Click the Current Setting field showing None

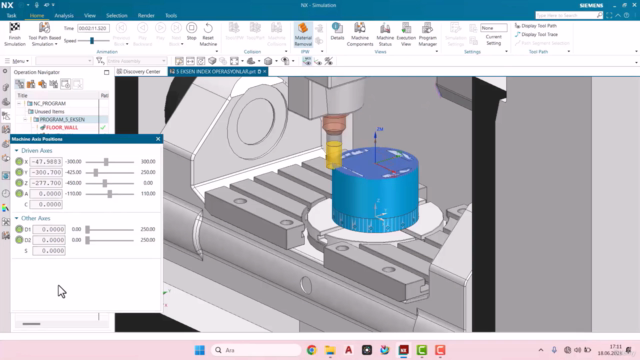493,28
